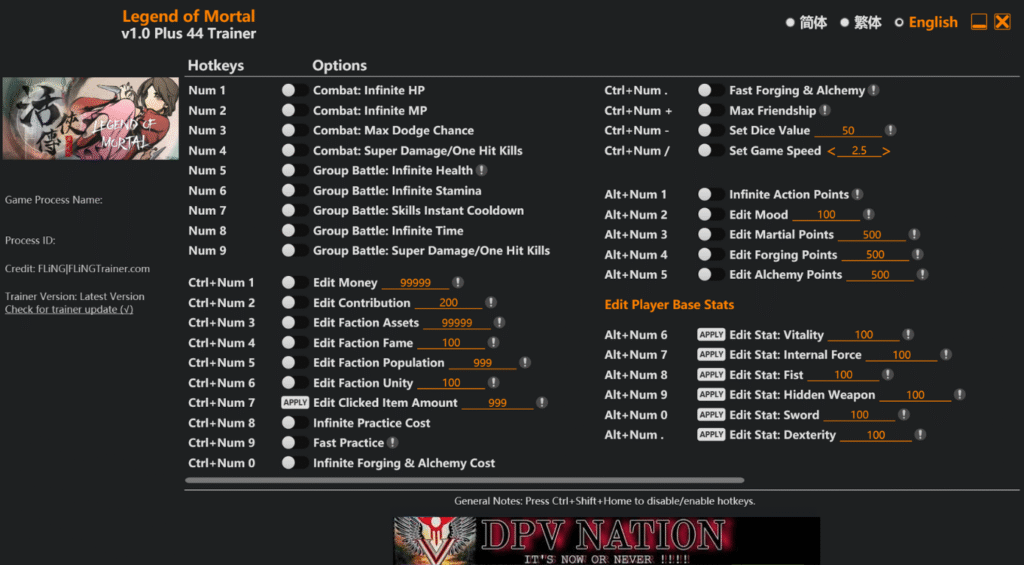Increase game speed with right arrow
Screen dimensions: 1024x565
coord(886,151)
